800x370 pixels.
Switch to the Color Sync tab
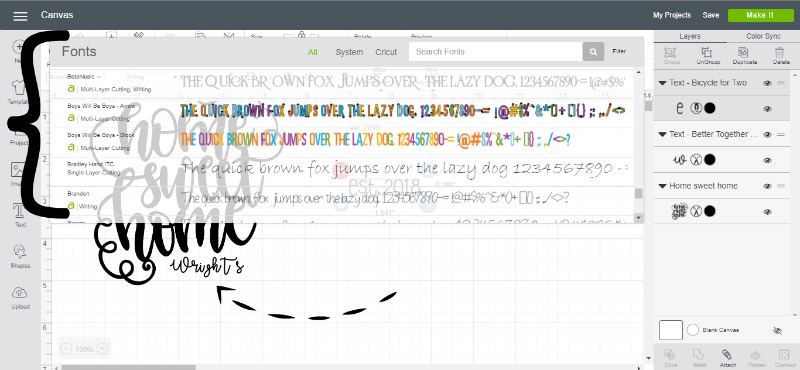click(x=763, y=36)
